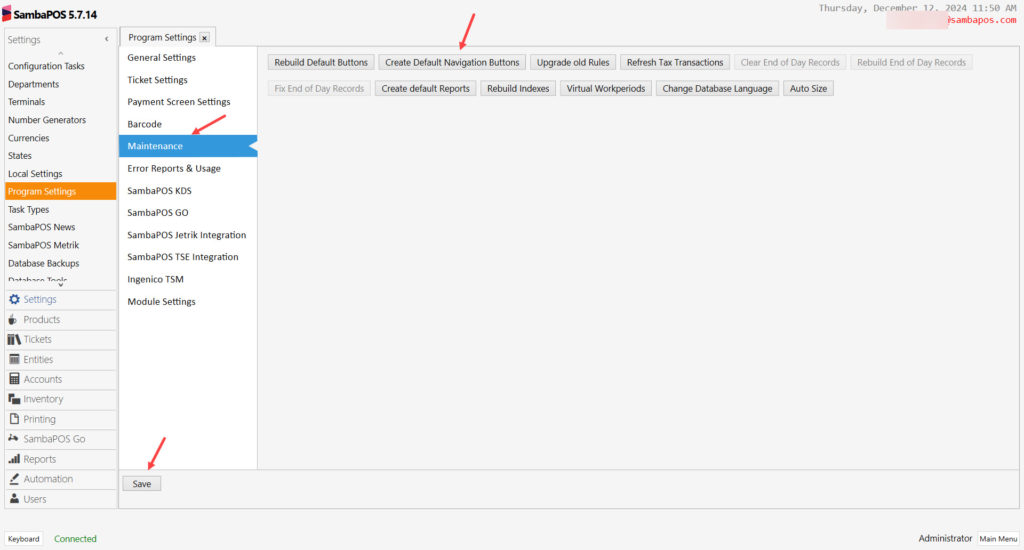Open Task Types in sidebar
This screenshot has width=1024, height=550.
point(60,210)
